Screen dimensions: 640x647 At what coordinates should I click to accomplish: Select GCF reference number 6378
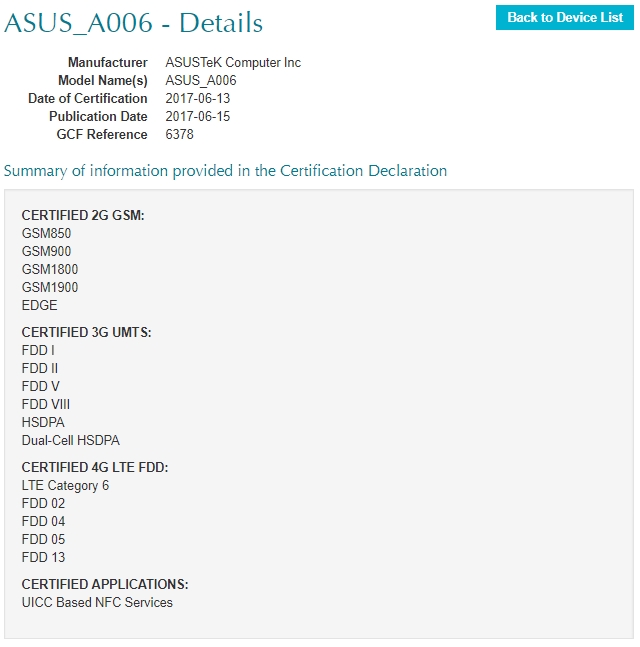coord(179,135)
